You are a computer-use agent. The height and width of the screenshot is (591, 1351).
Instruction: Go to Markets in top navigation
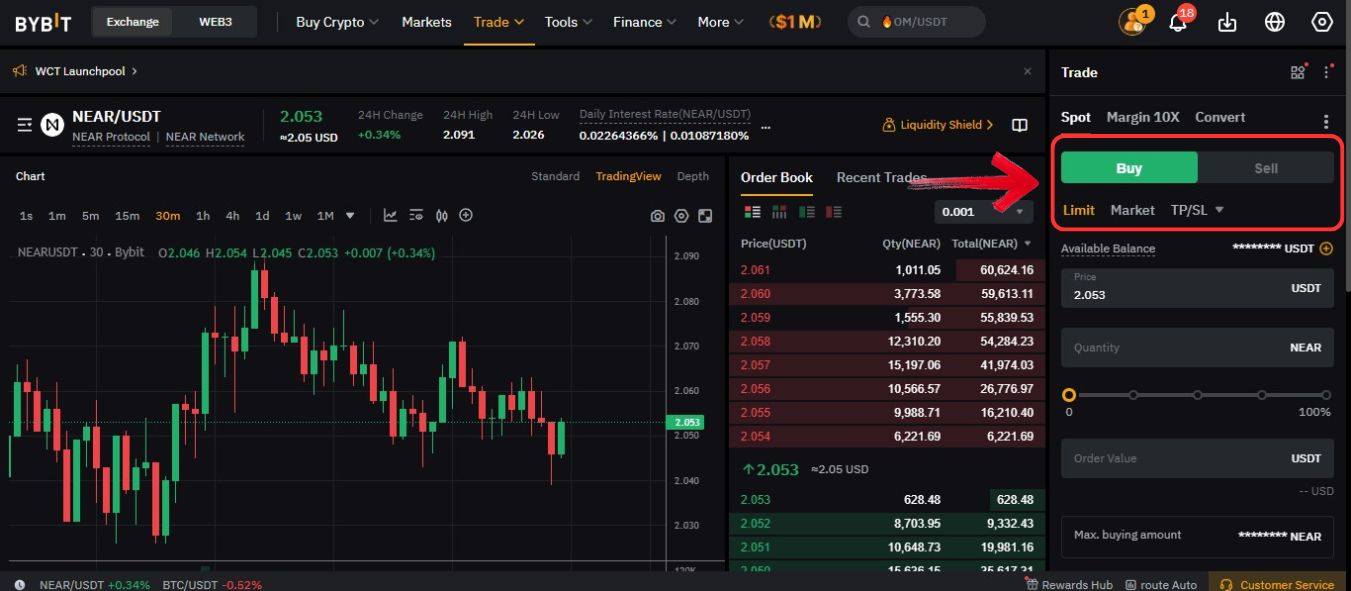pos(426,22)
